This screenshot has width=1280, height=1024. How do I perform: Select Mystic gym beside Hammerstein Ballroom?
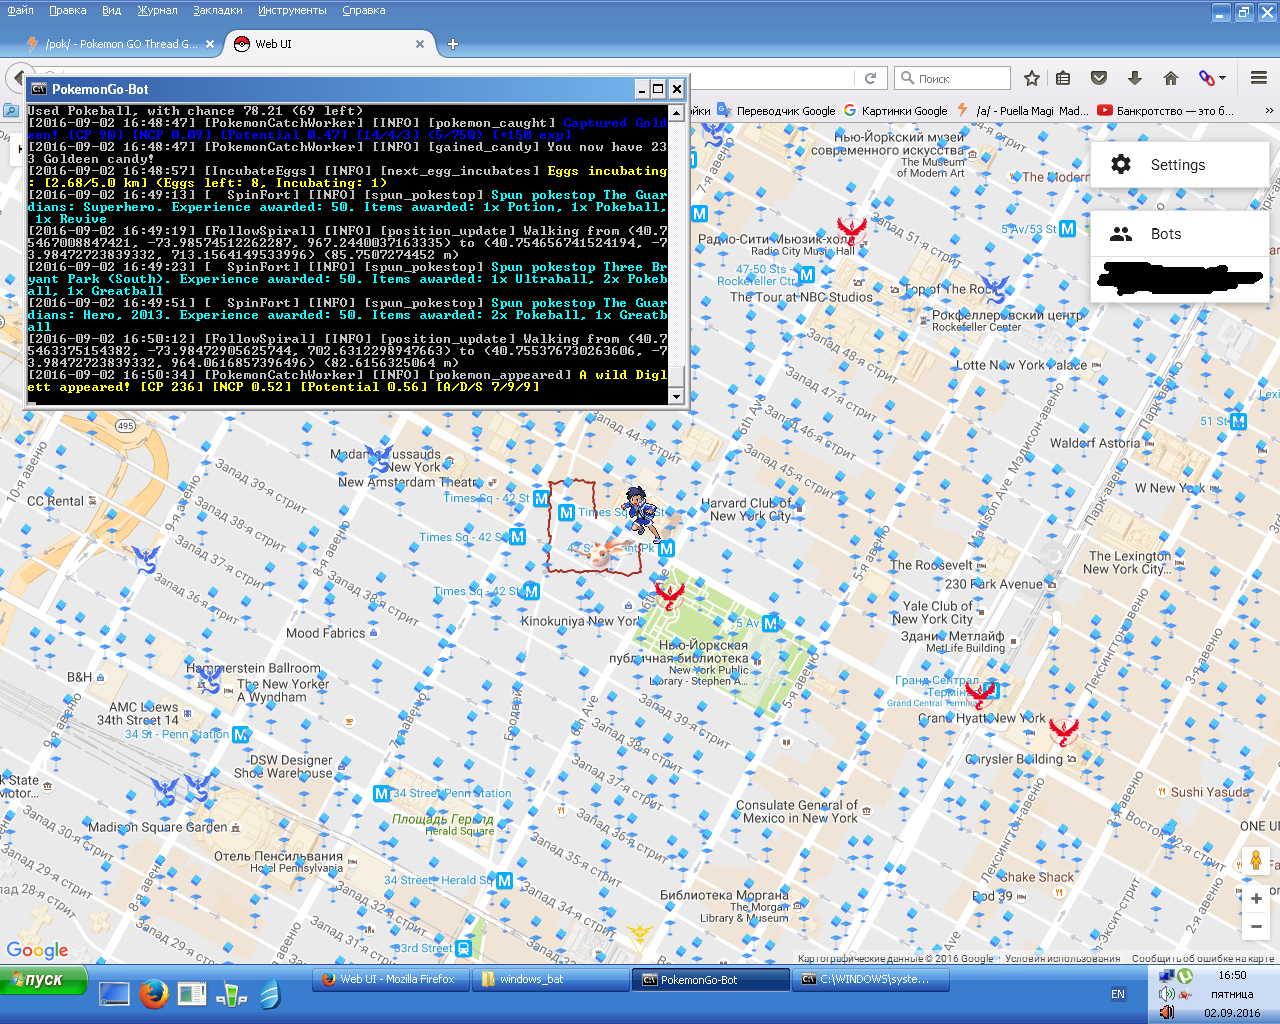[209, 678]
